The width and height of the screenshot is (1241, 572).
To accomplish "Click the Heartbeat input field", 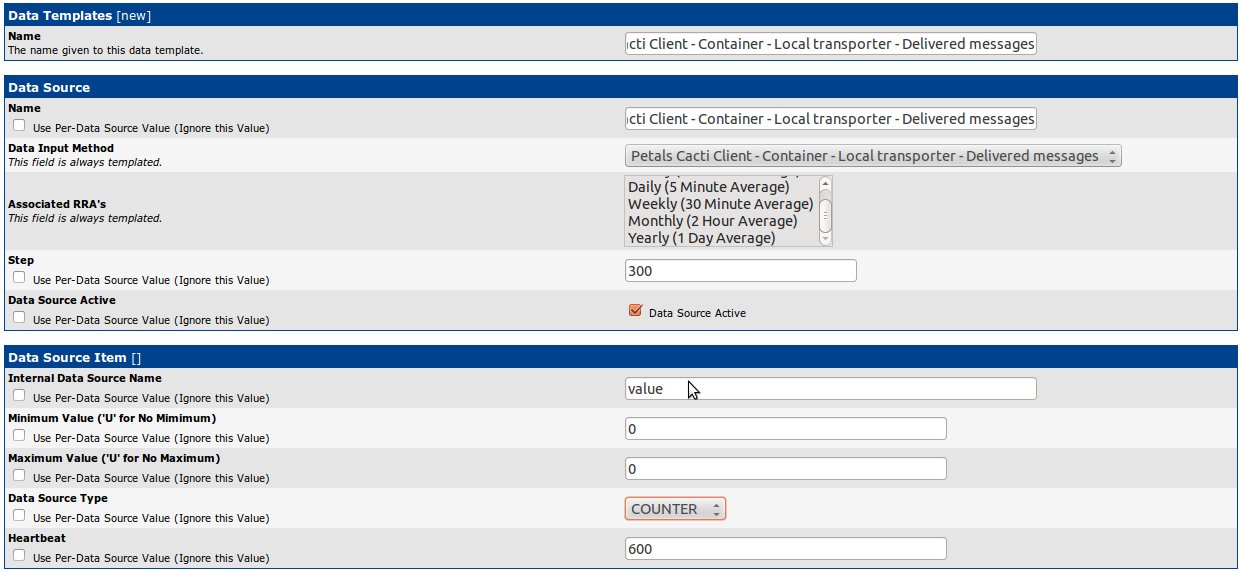I will (785, 549).
